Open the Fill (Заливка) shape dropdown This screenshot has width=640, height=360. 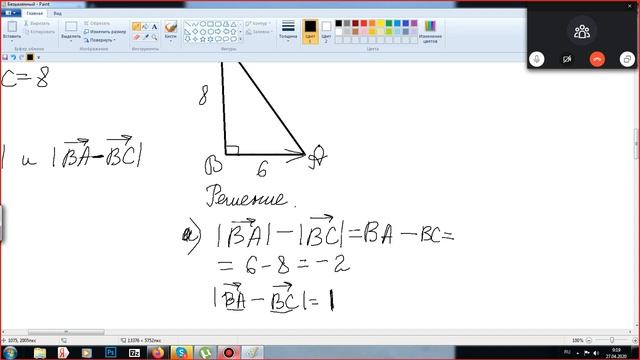[259, 31]
